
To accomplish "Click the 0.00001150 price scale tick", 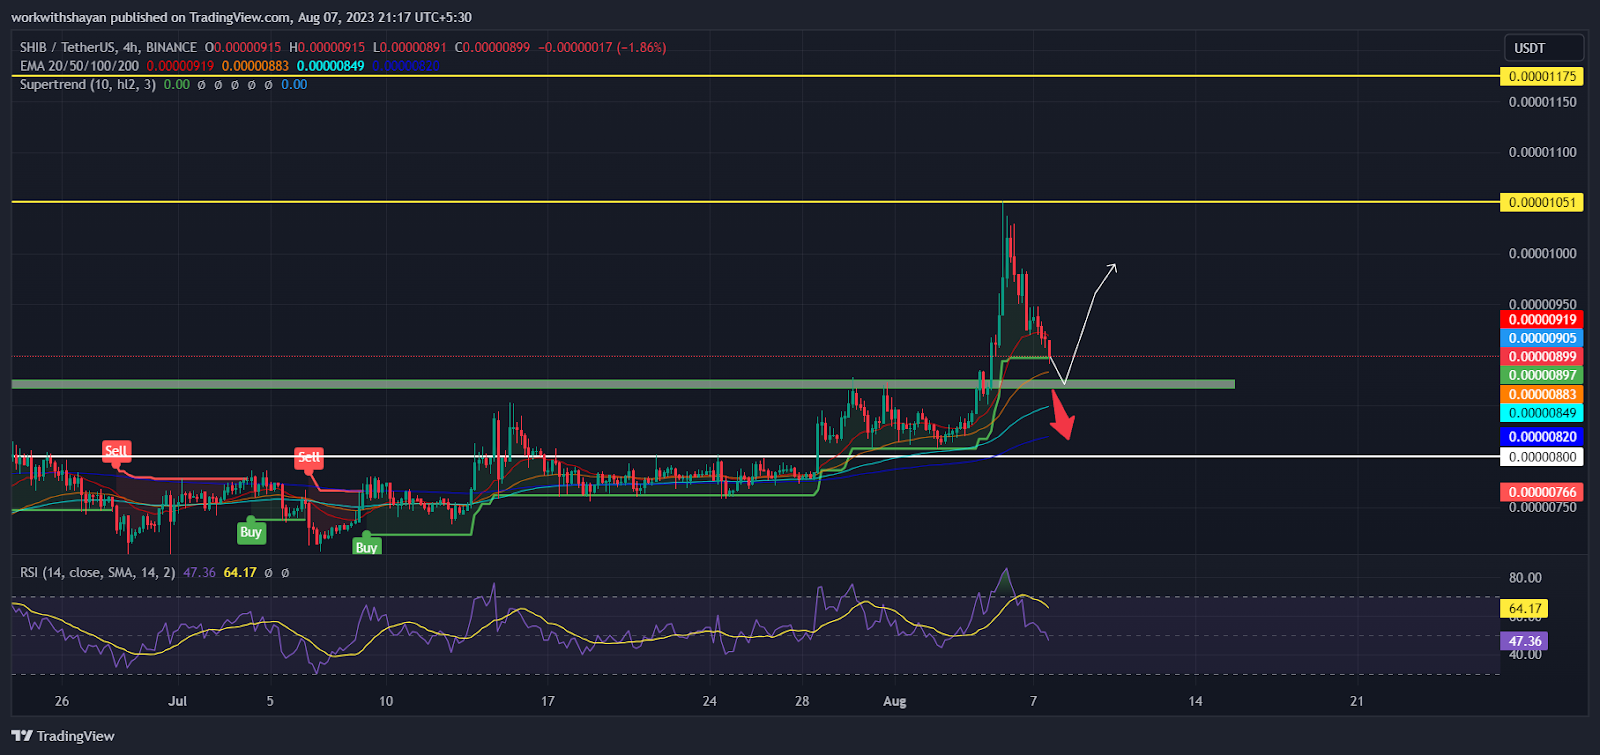I will click(1542, 102).
